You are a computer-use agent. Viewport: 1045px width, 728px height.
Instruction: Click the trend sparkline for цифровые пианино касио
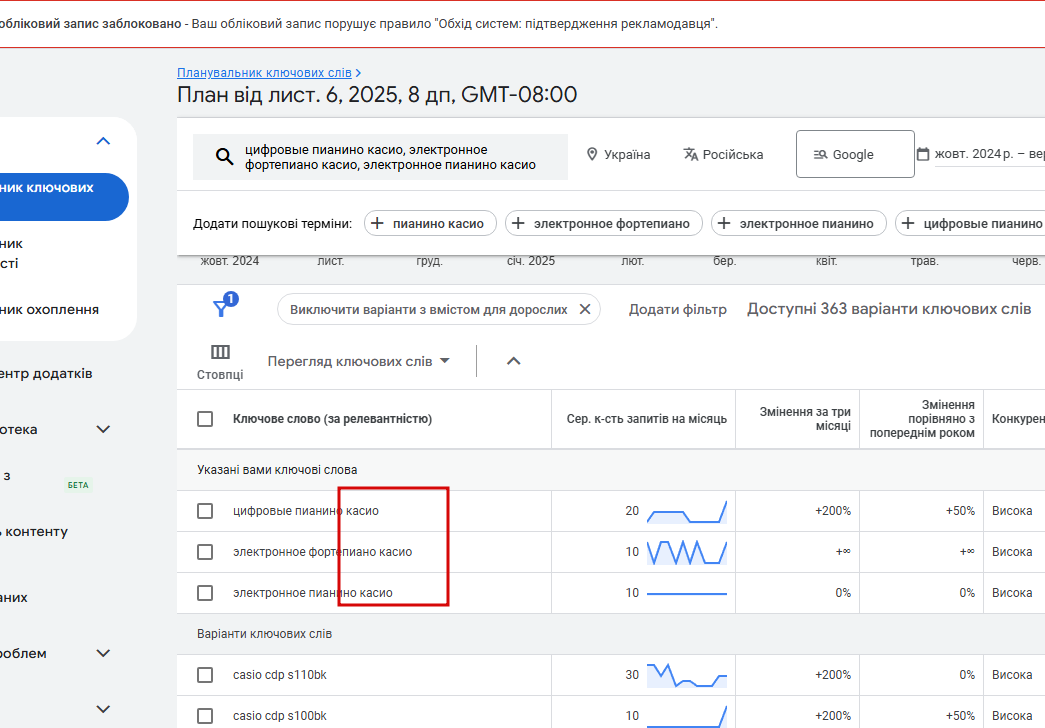[687, 511]
